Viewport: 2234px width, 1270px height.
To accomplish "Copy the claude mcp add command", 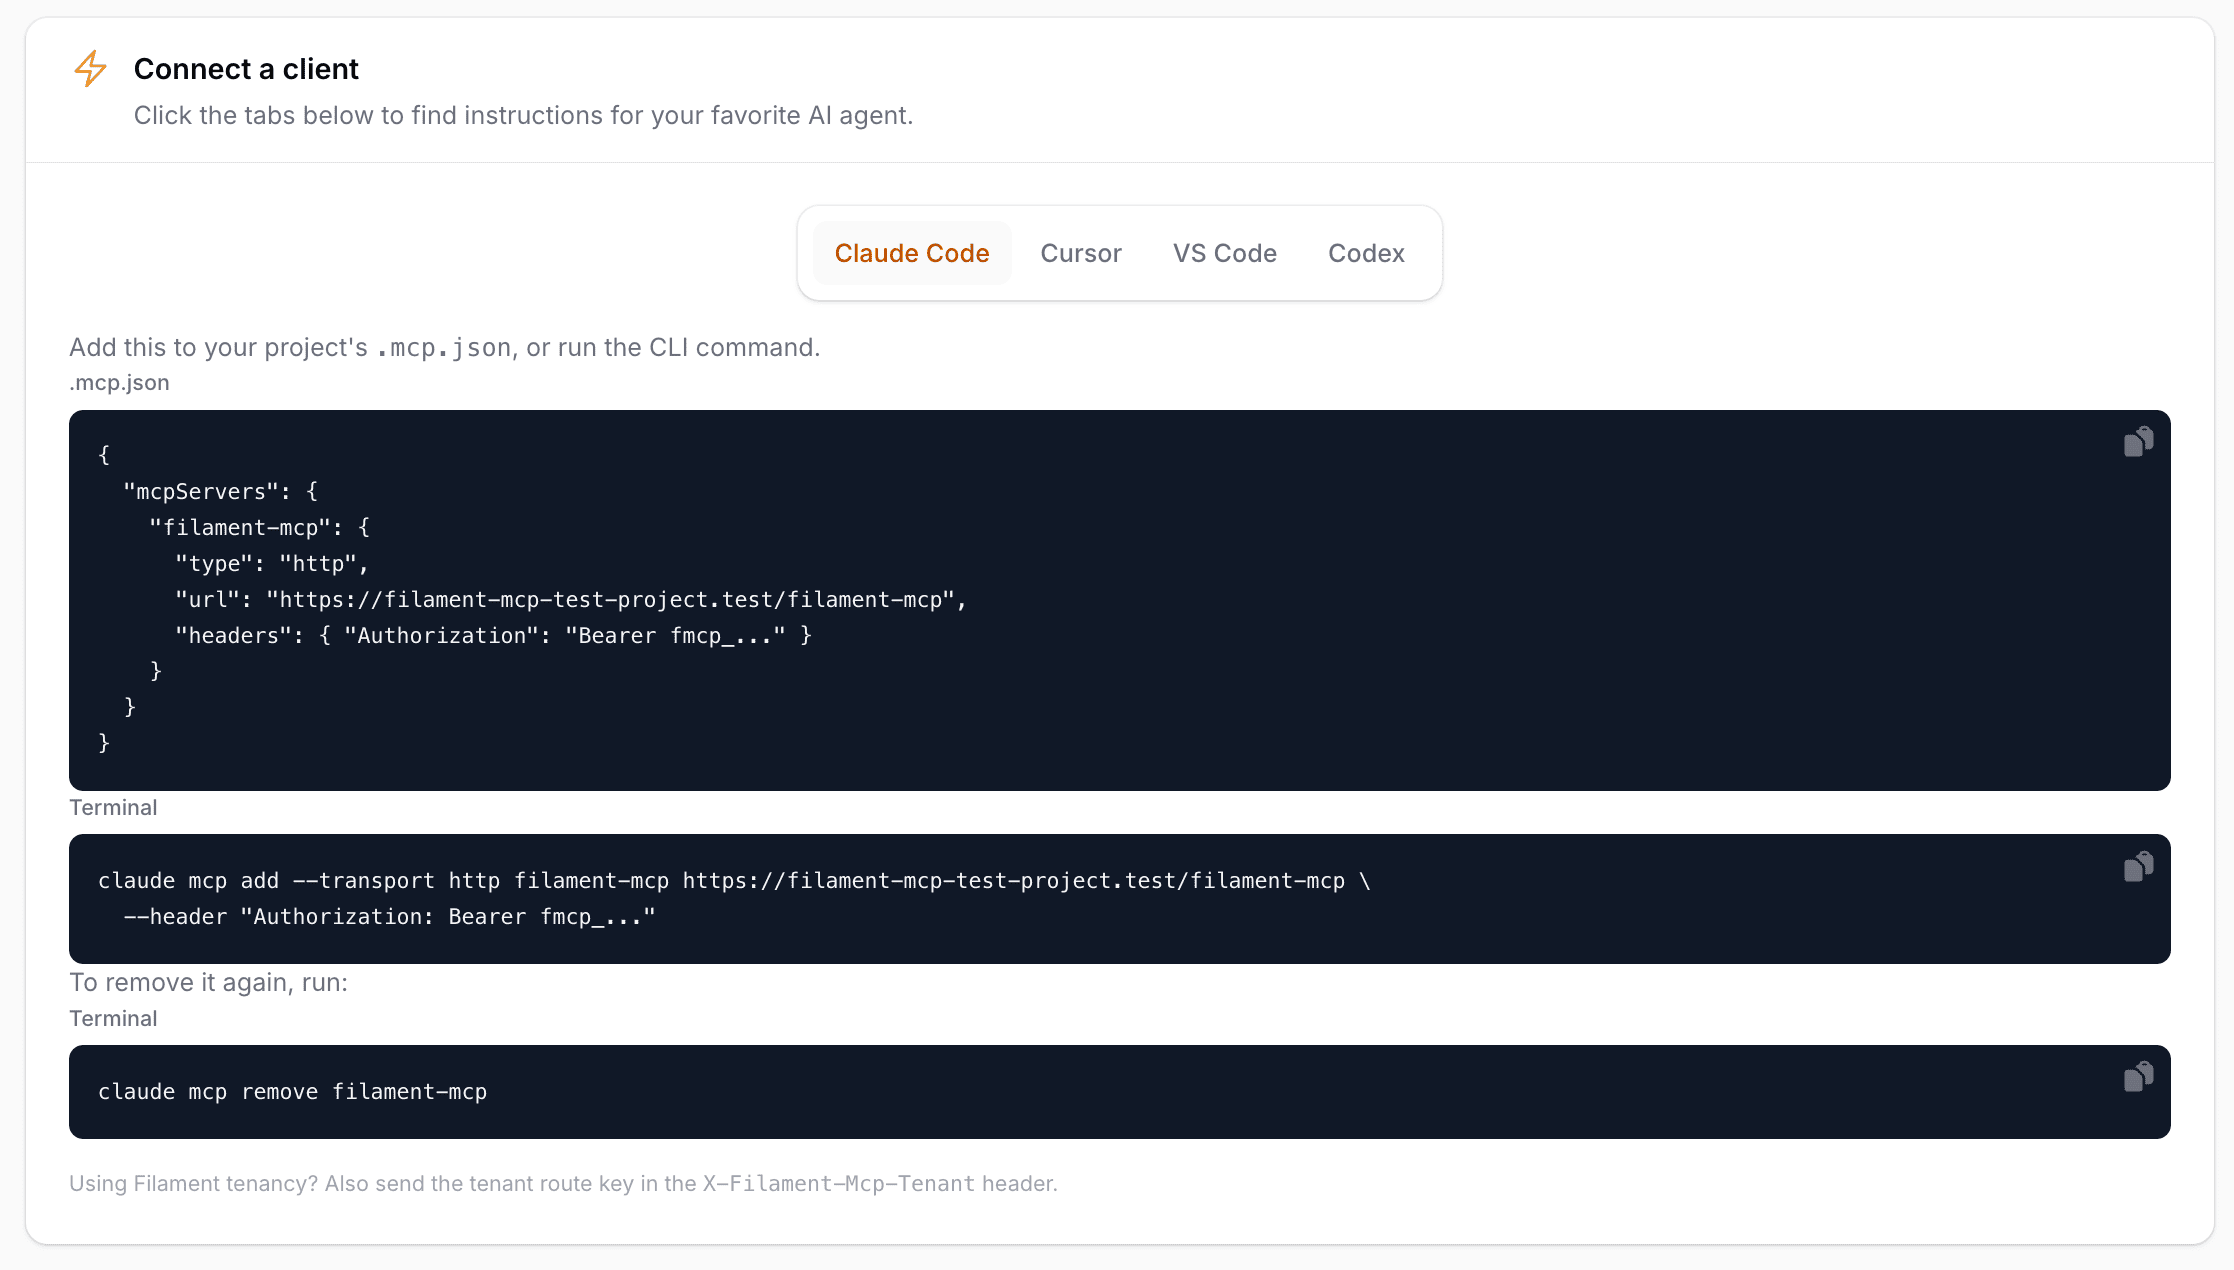I will click(2138, 866).
